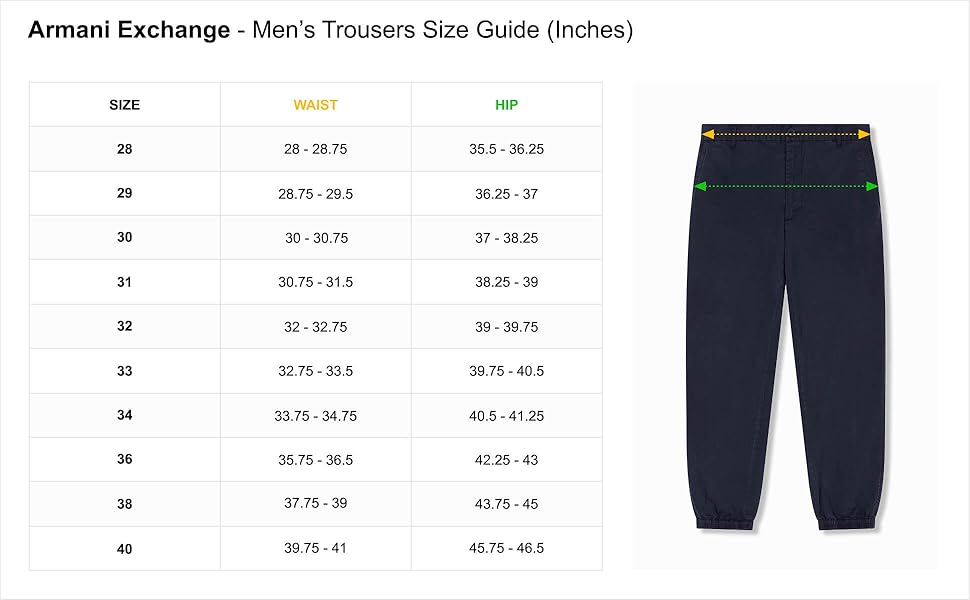Viewport: 970px width, 600px height.
Task: Click the SIZE column header
Action: 124,105
